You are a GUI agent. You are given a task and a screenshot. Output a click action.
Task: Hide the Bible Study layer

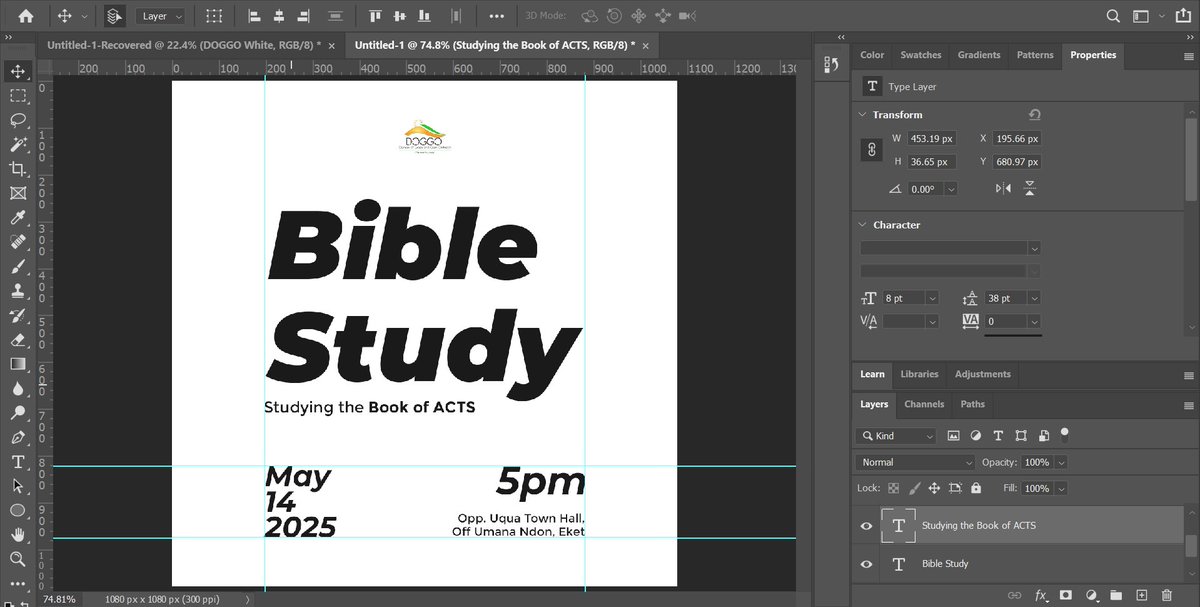tap(866, 564)
